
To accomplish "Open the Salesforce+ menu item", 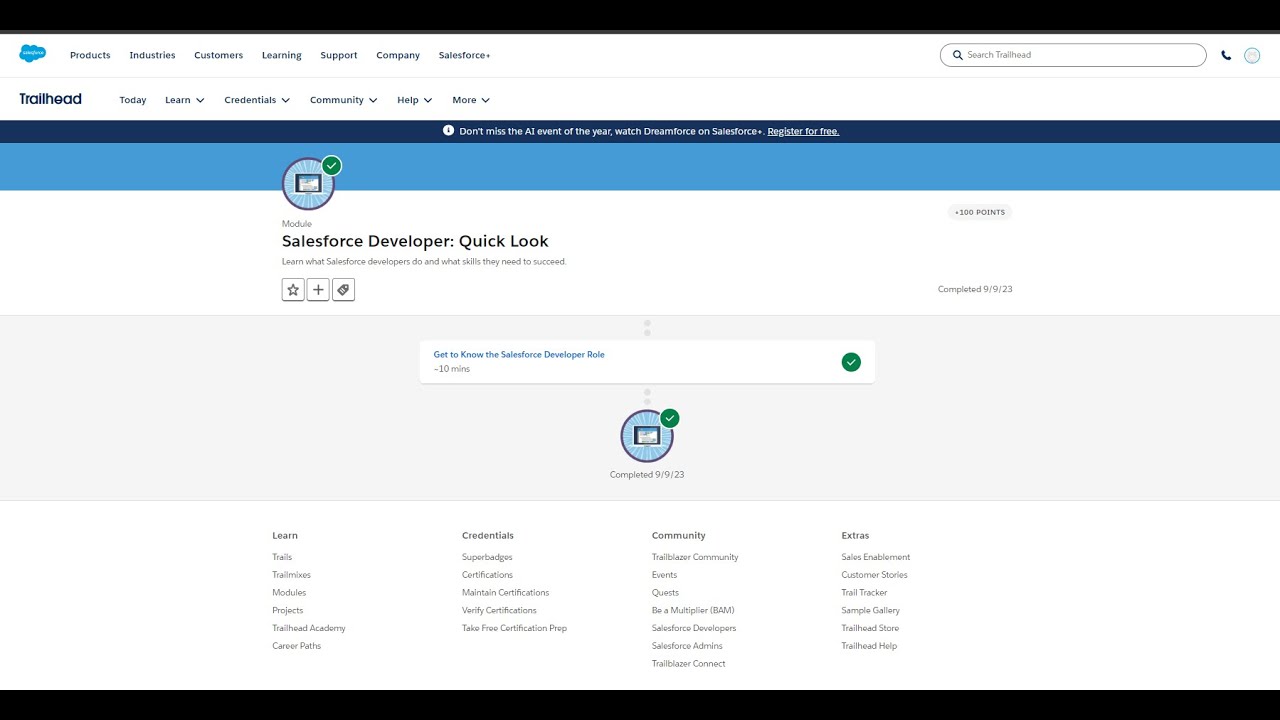I will [465, 55].
